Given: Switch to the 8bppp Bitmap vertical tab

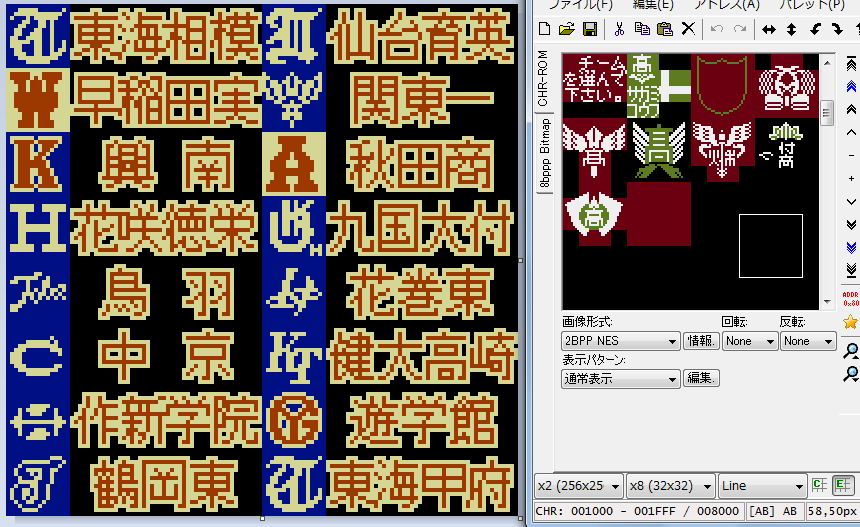Looking at the screenshot, I should pyautogui.click(x=544, y=154).
